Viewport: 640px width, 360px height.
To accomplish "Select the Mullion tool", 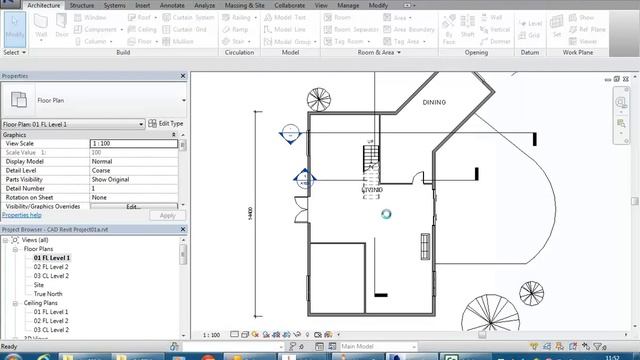I will (x=178, y=41).
